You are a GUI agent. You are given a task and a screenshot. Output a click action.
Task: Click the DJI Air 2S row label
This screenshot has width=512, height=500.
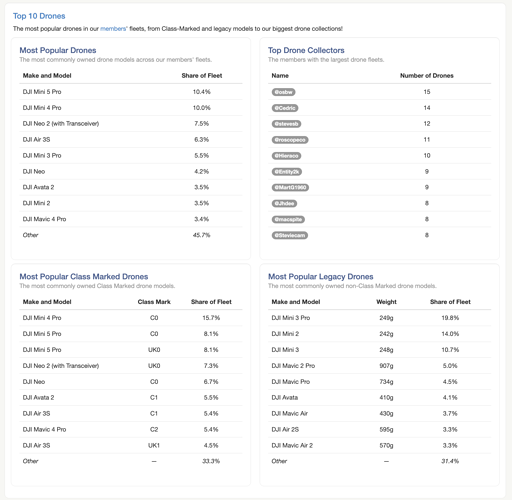(285, 430)
